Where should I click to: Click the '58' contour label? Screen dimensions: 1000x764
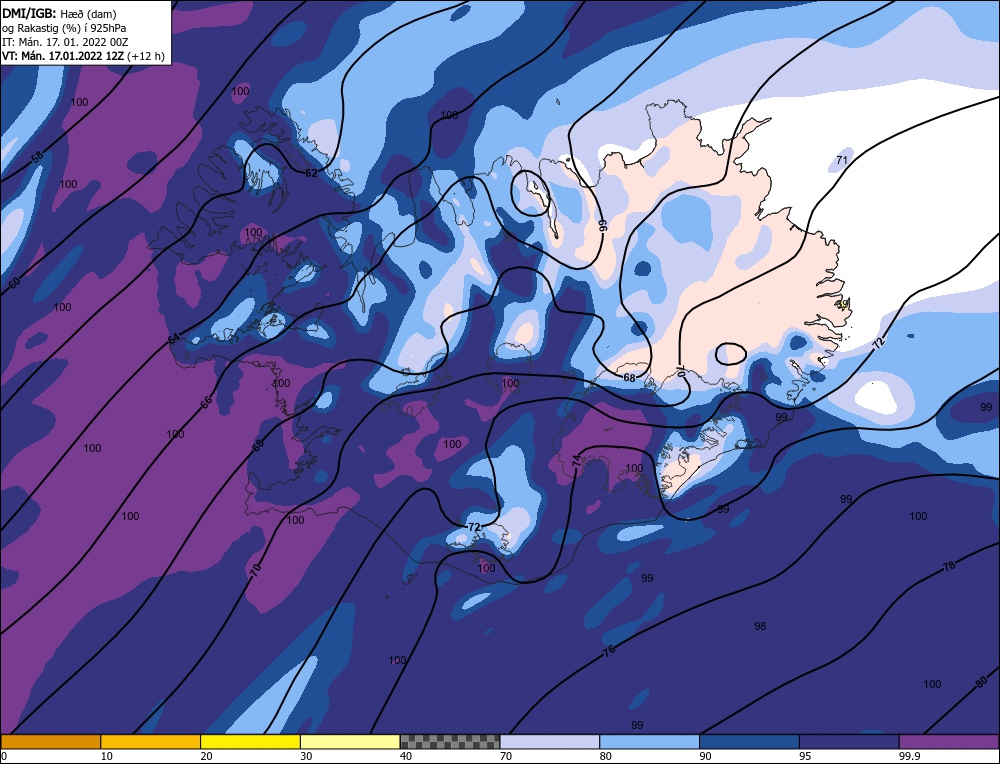(37, 156)
